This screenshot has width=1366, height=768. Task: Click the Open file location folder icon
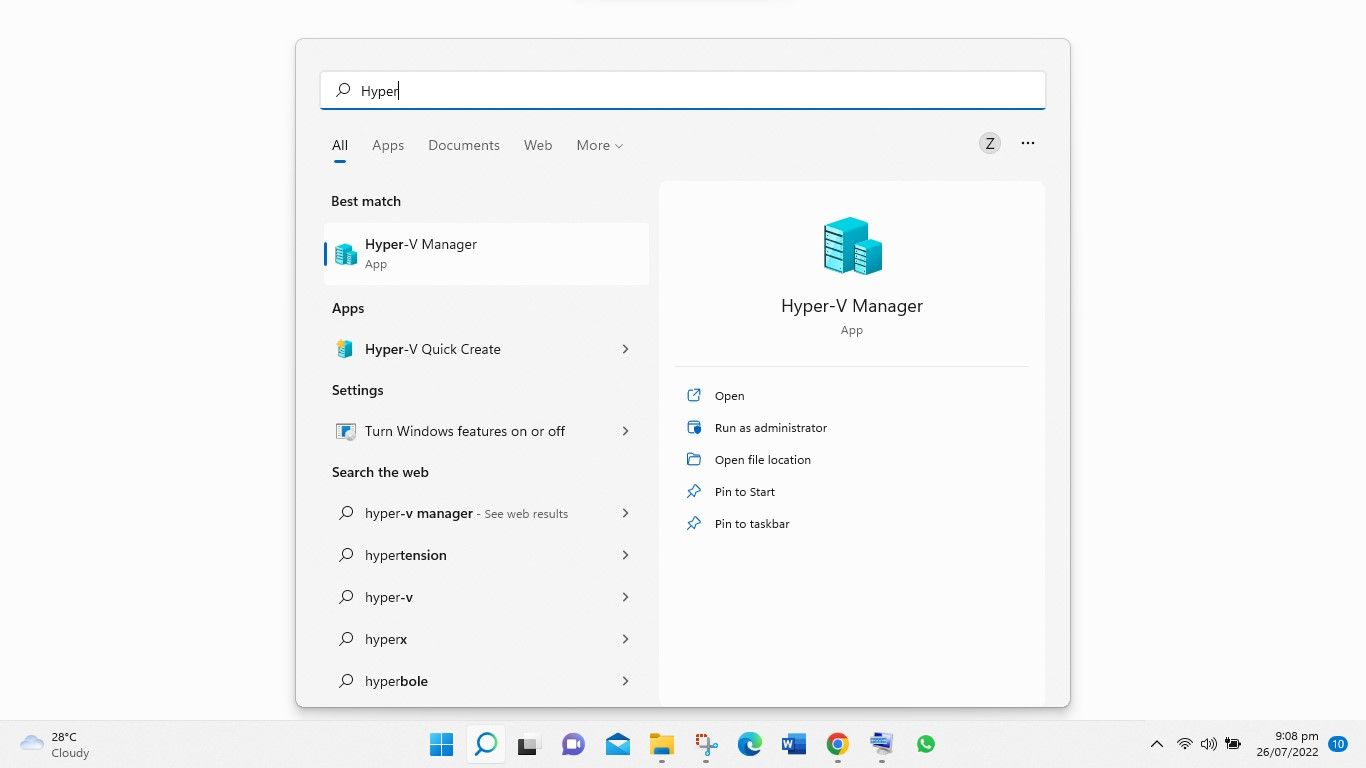(694, 459)
